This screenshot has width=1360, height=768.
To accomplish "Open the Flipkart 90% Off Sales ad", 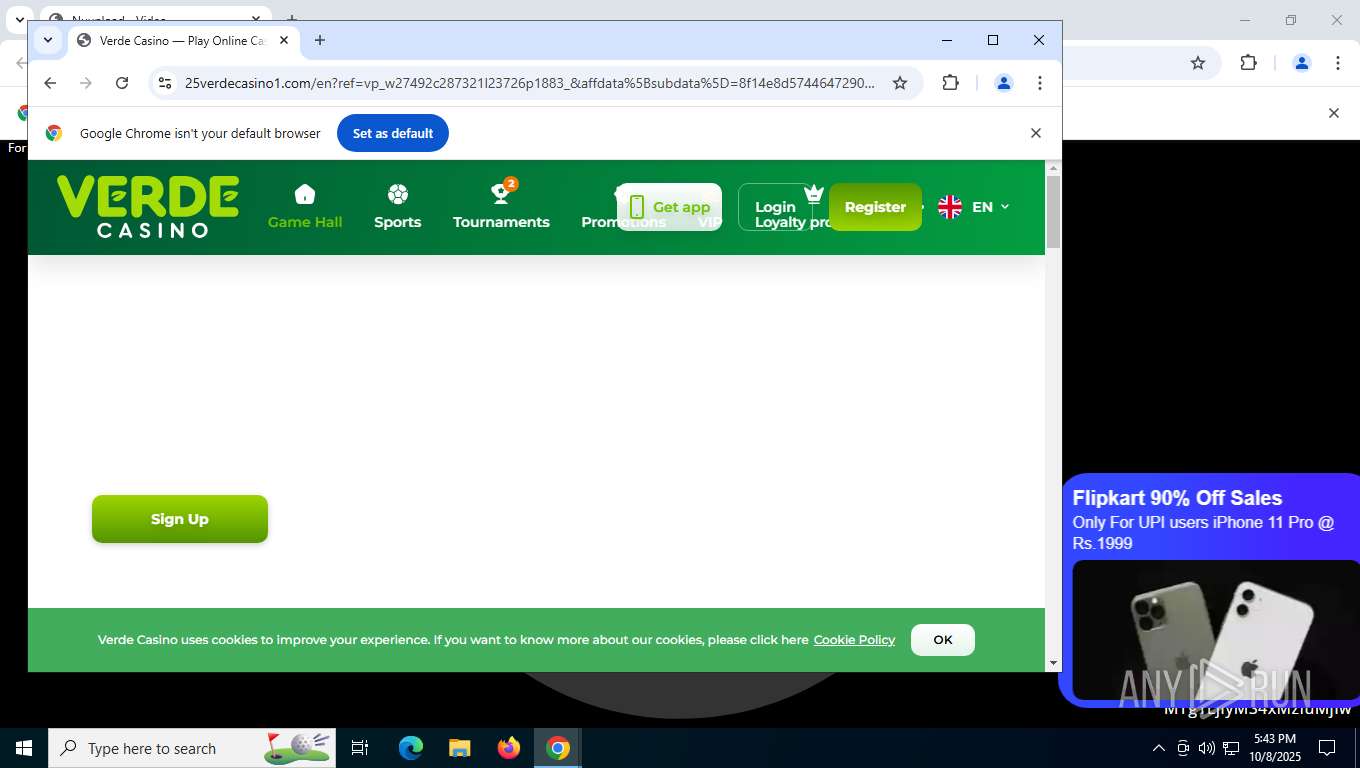I will coord(1210,590).
